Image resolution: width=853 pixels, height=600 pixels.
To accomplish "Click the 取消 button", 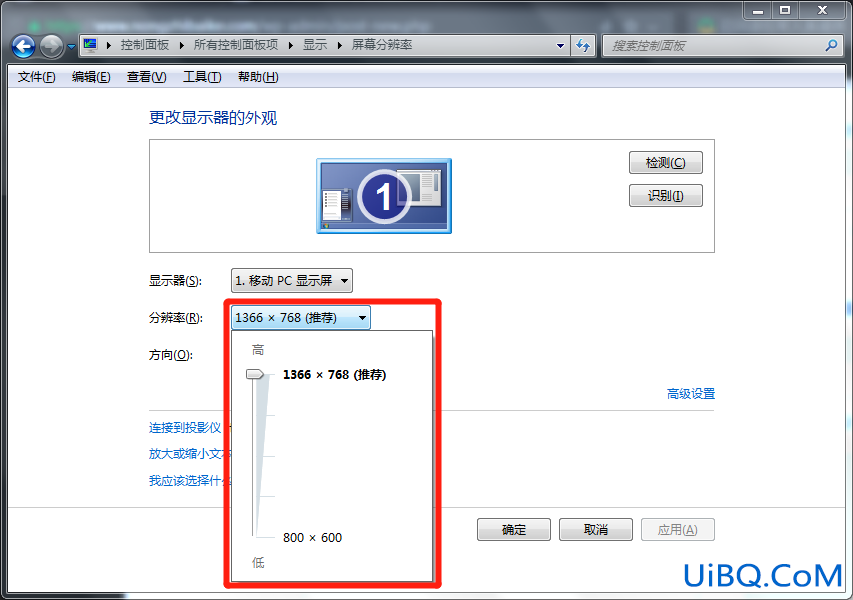I will (596, 529).
